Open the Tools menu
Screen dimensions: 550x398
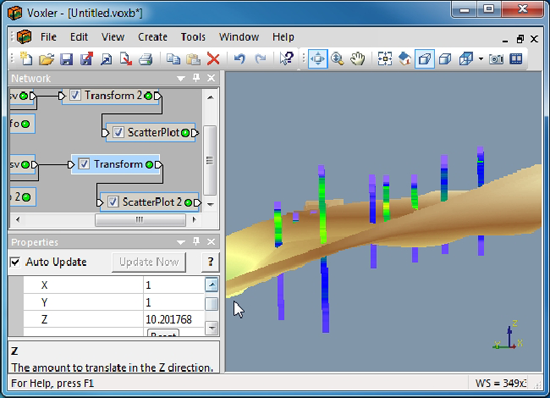pos(193,37)
